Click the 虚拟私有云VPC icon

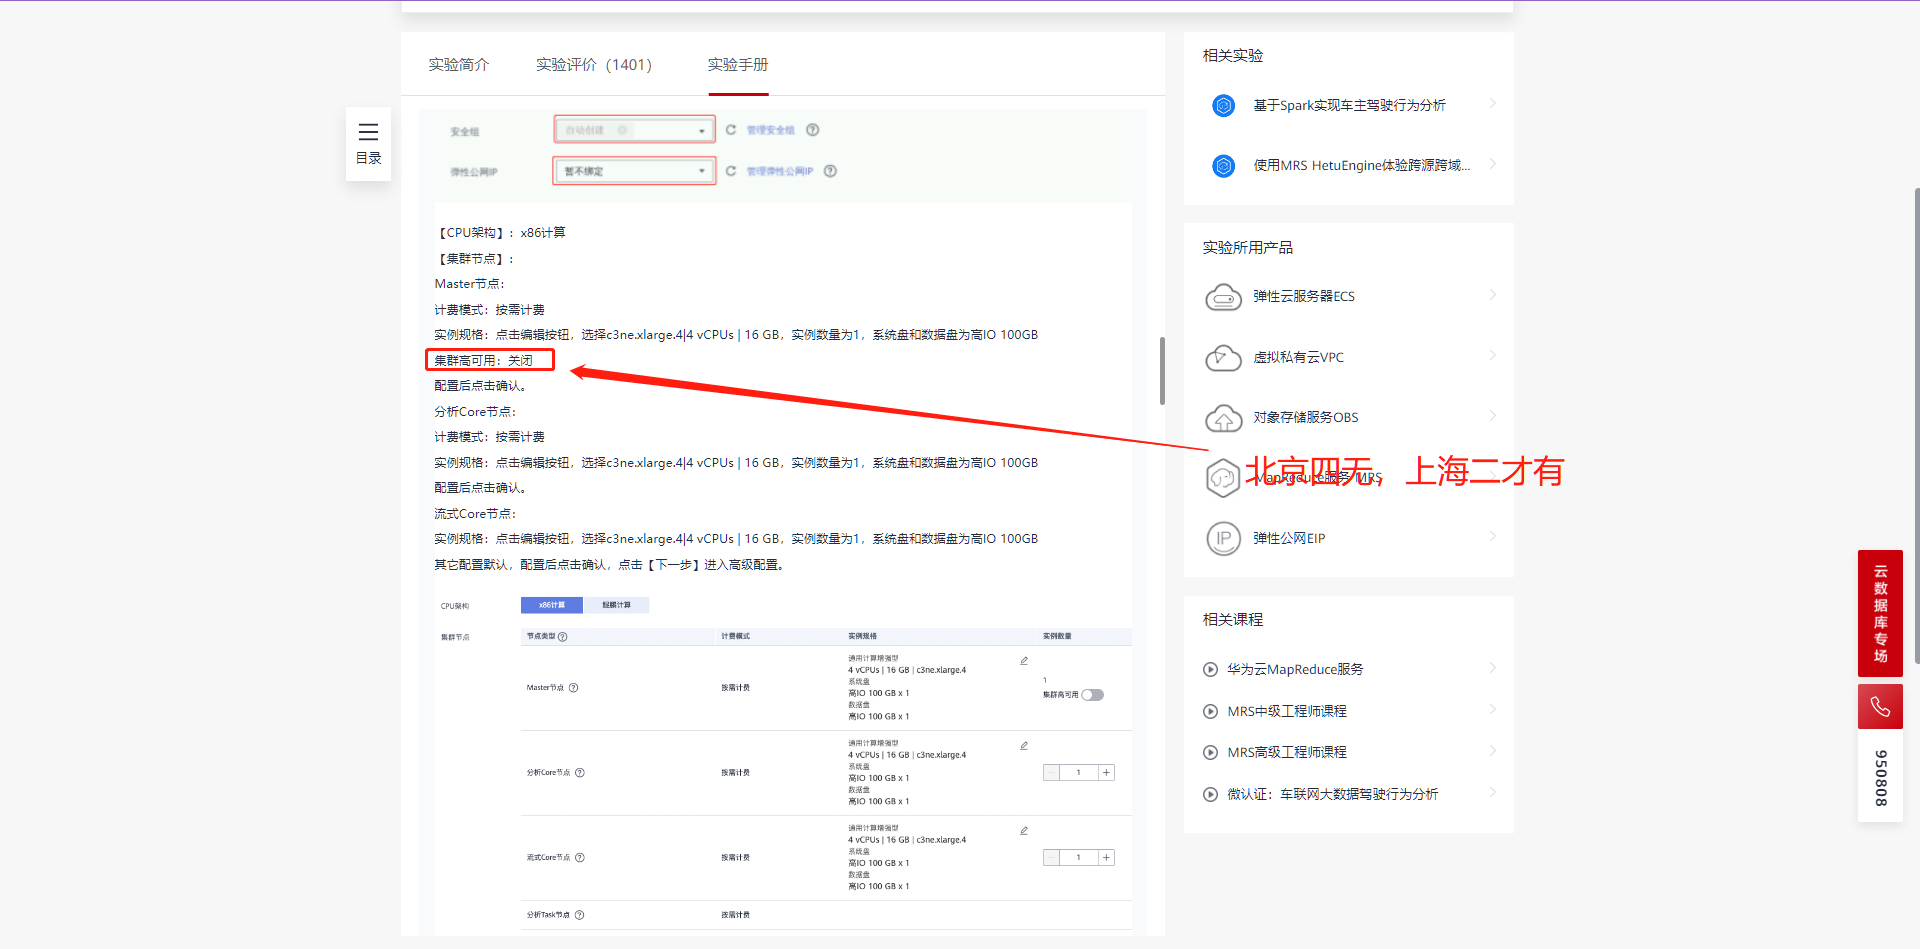point(1223,357)
